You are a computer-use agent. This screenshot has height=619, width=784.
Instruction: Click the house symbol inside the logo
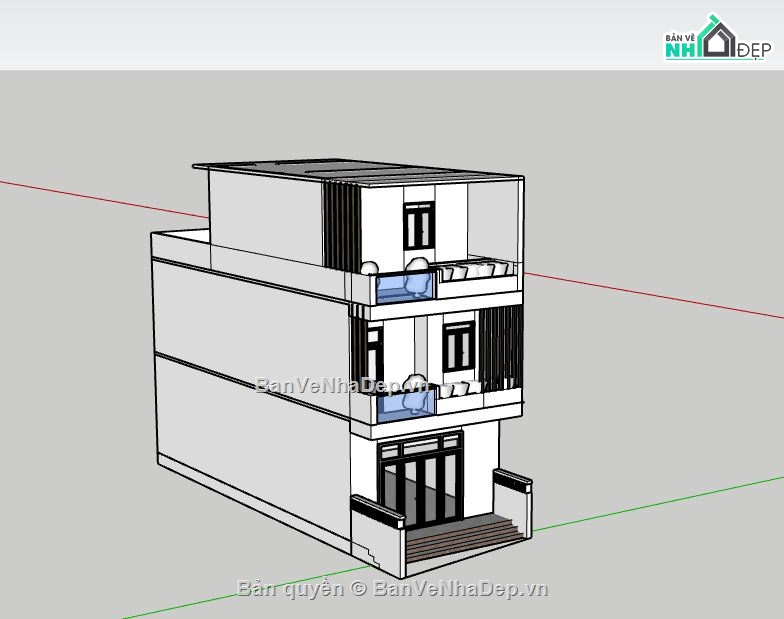[x=720, y=40]
